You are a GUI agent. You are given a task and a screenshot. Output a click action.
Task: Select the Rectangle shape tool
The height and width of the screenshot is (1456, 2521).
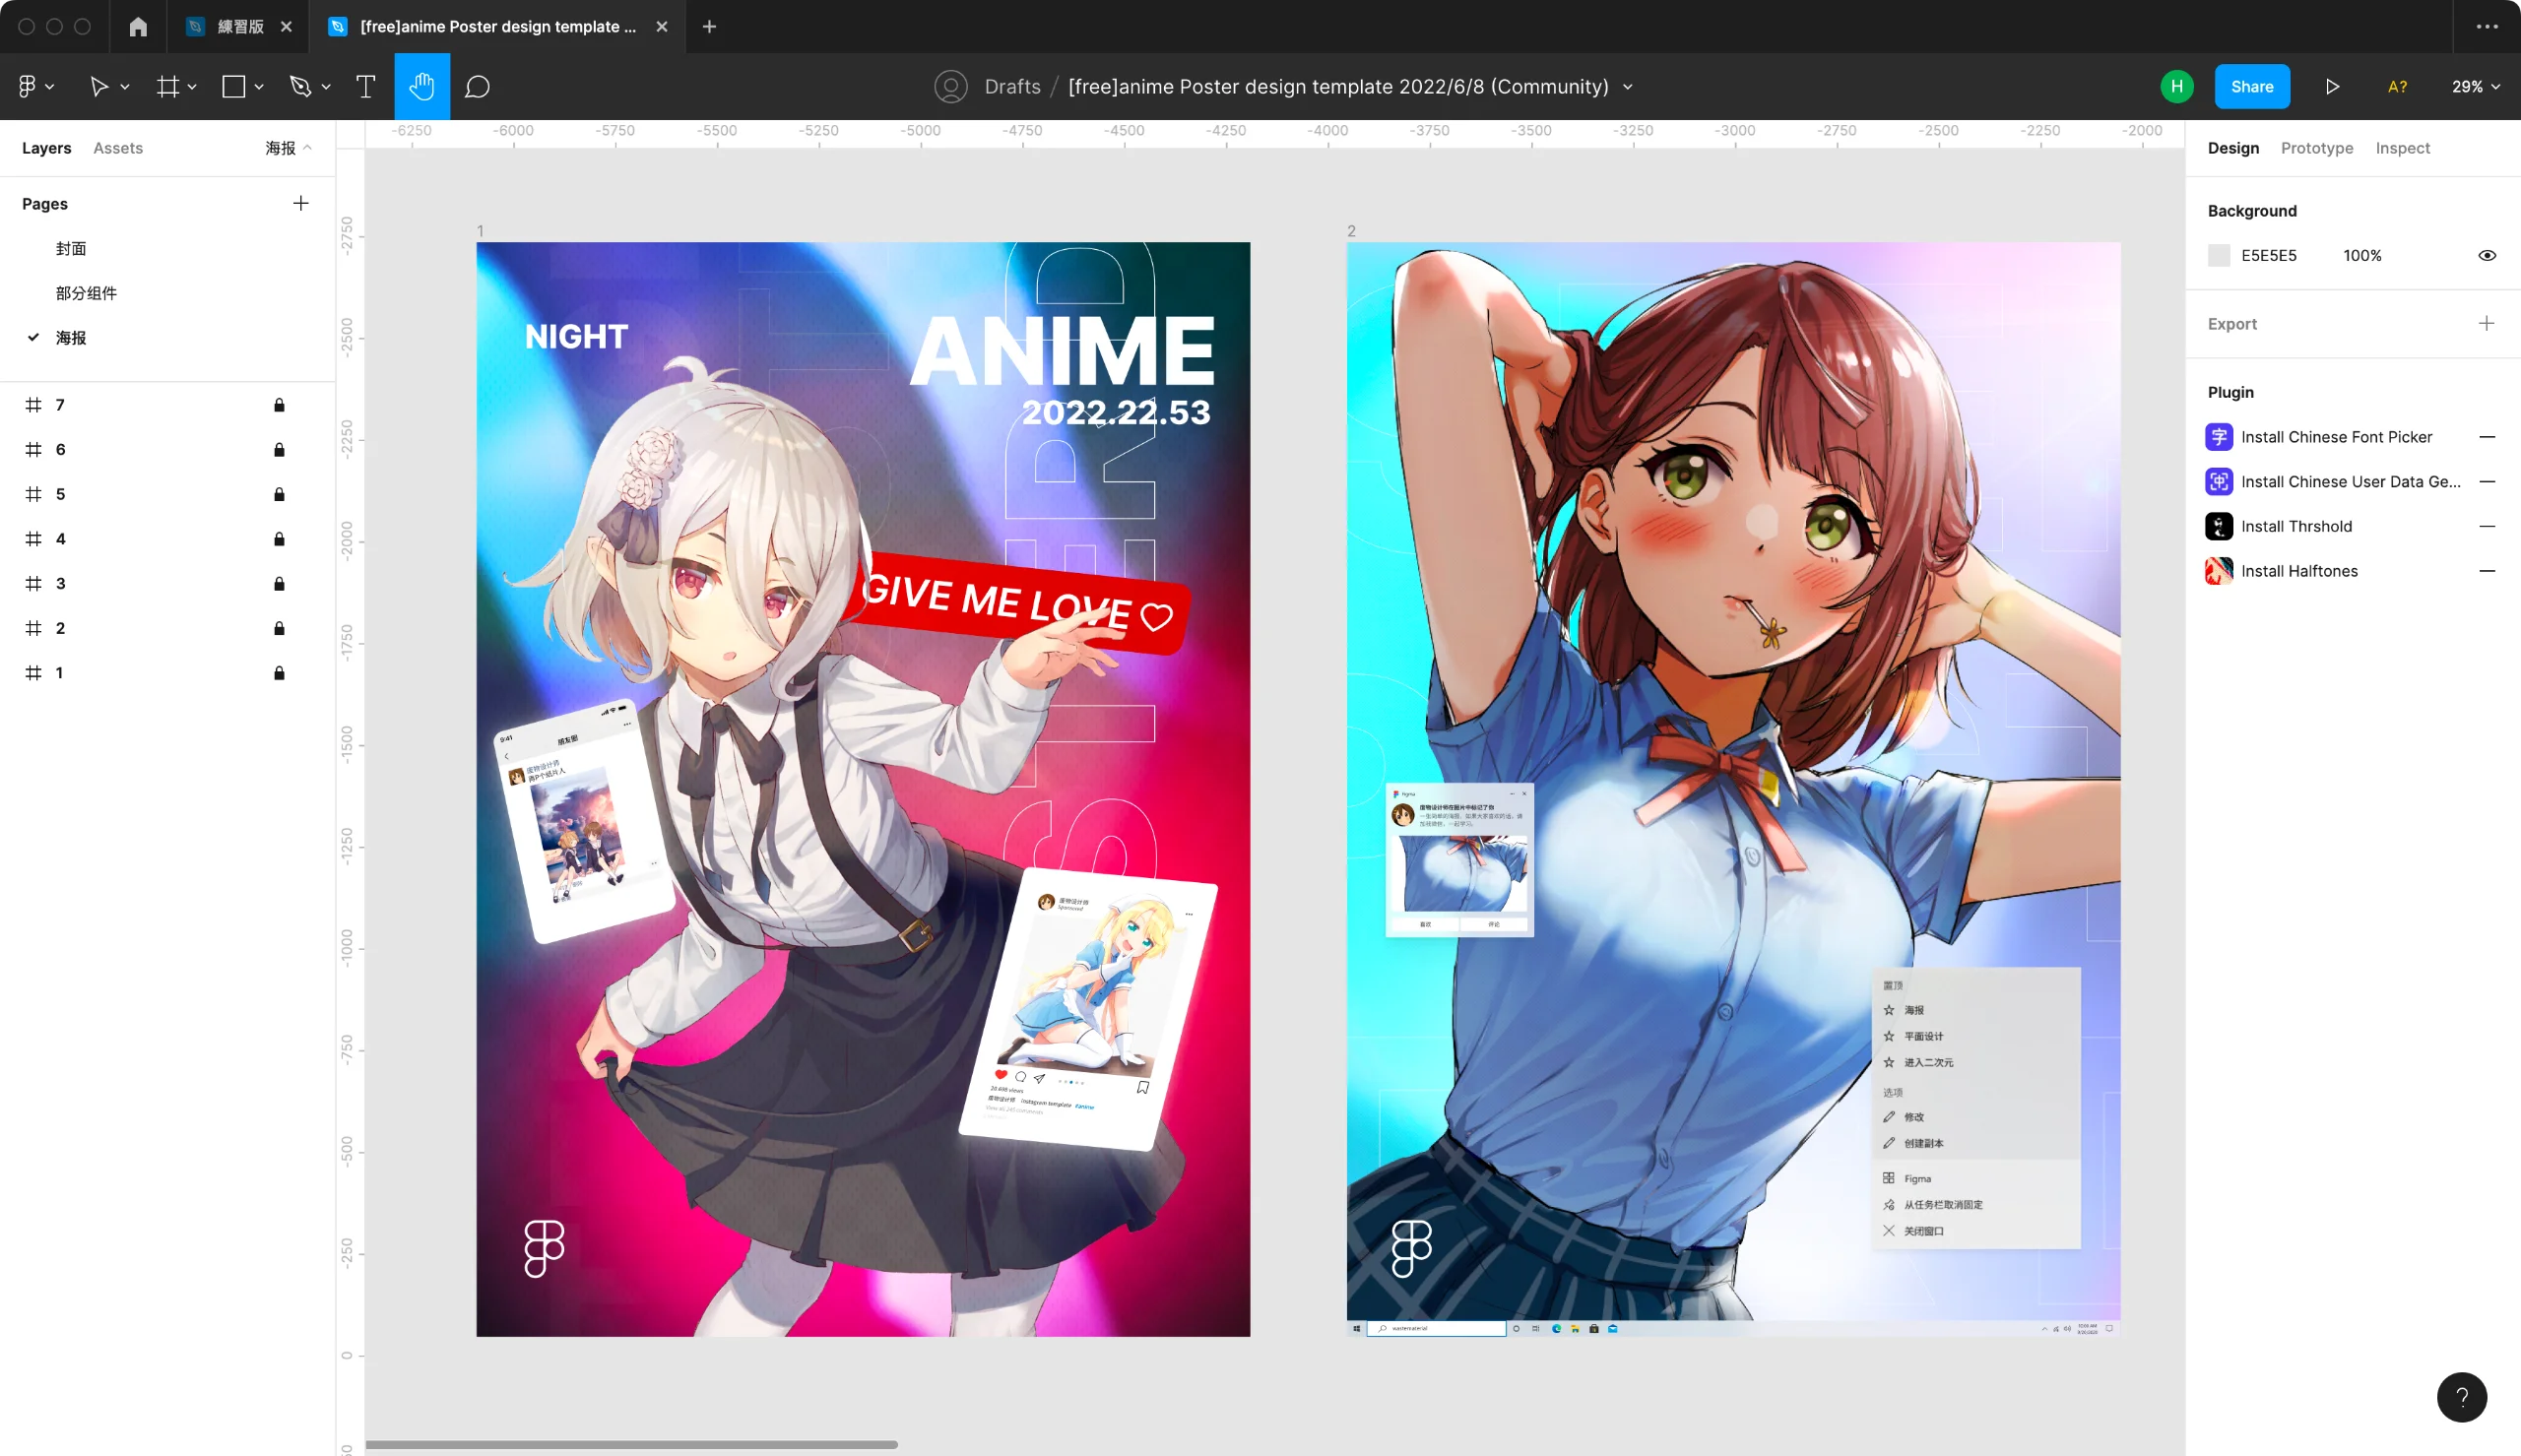coord(234,87)
